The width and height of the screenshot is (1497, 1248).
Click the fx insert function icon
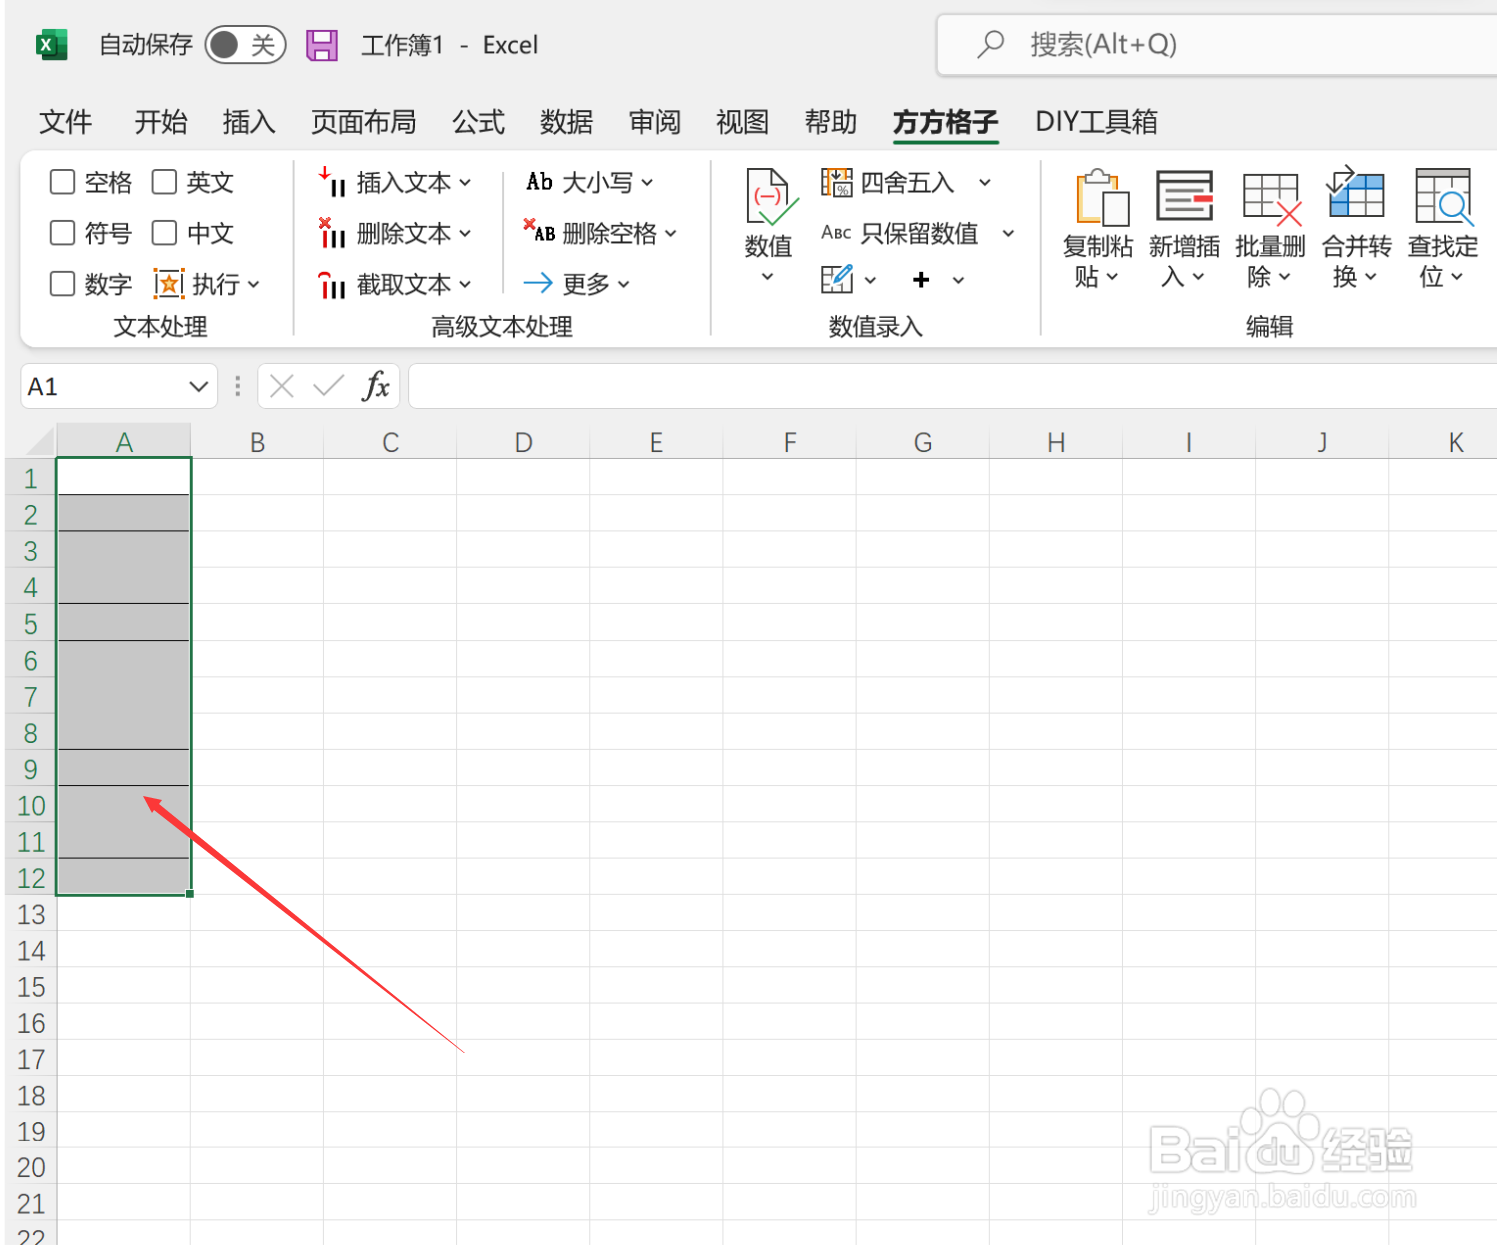(x=376, y=386)
